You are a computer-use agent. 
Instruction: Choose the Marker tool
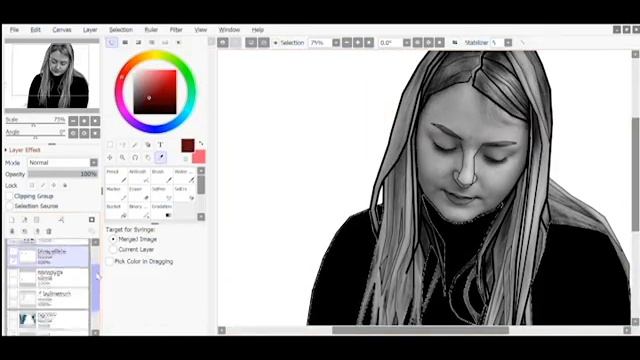116,194
